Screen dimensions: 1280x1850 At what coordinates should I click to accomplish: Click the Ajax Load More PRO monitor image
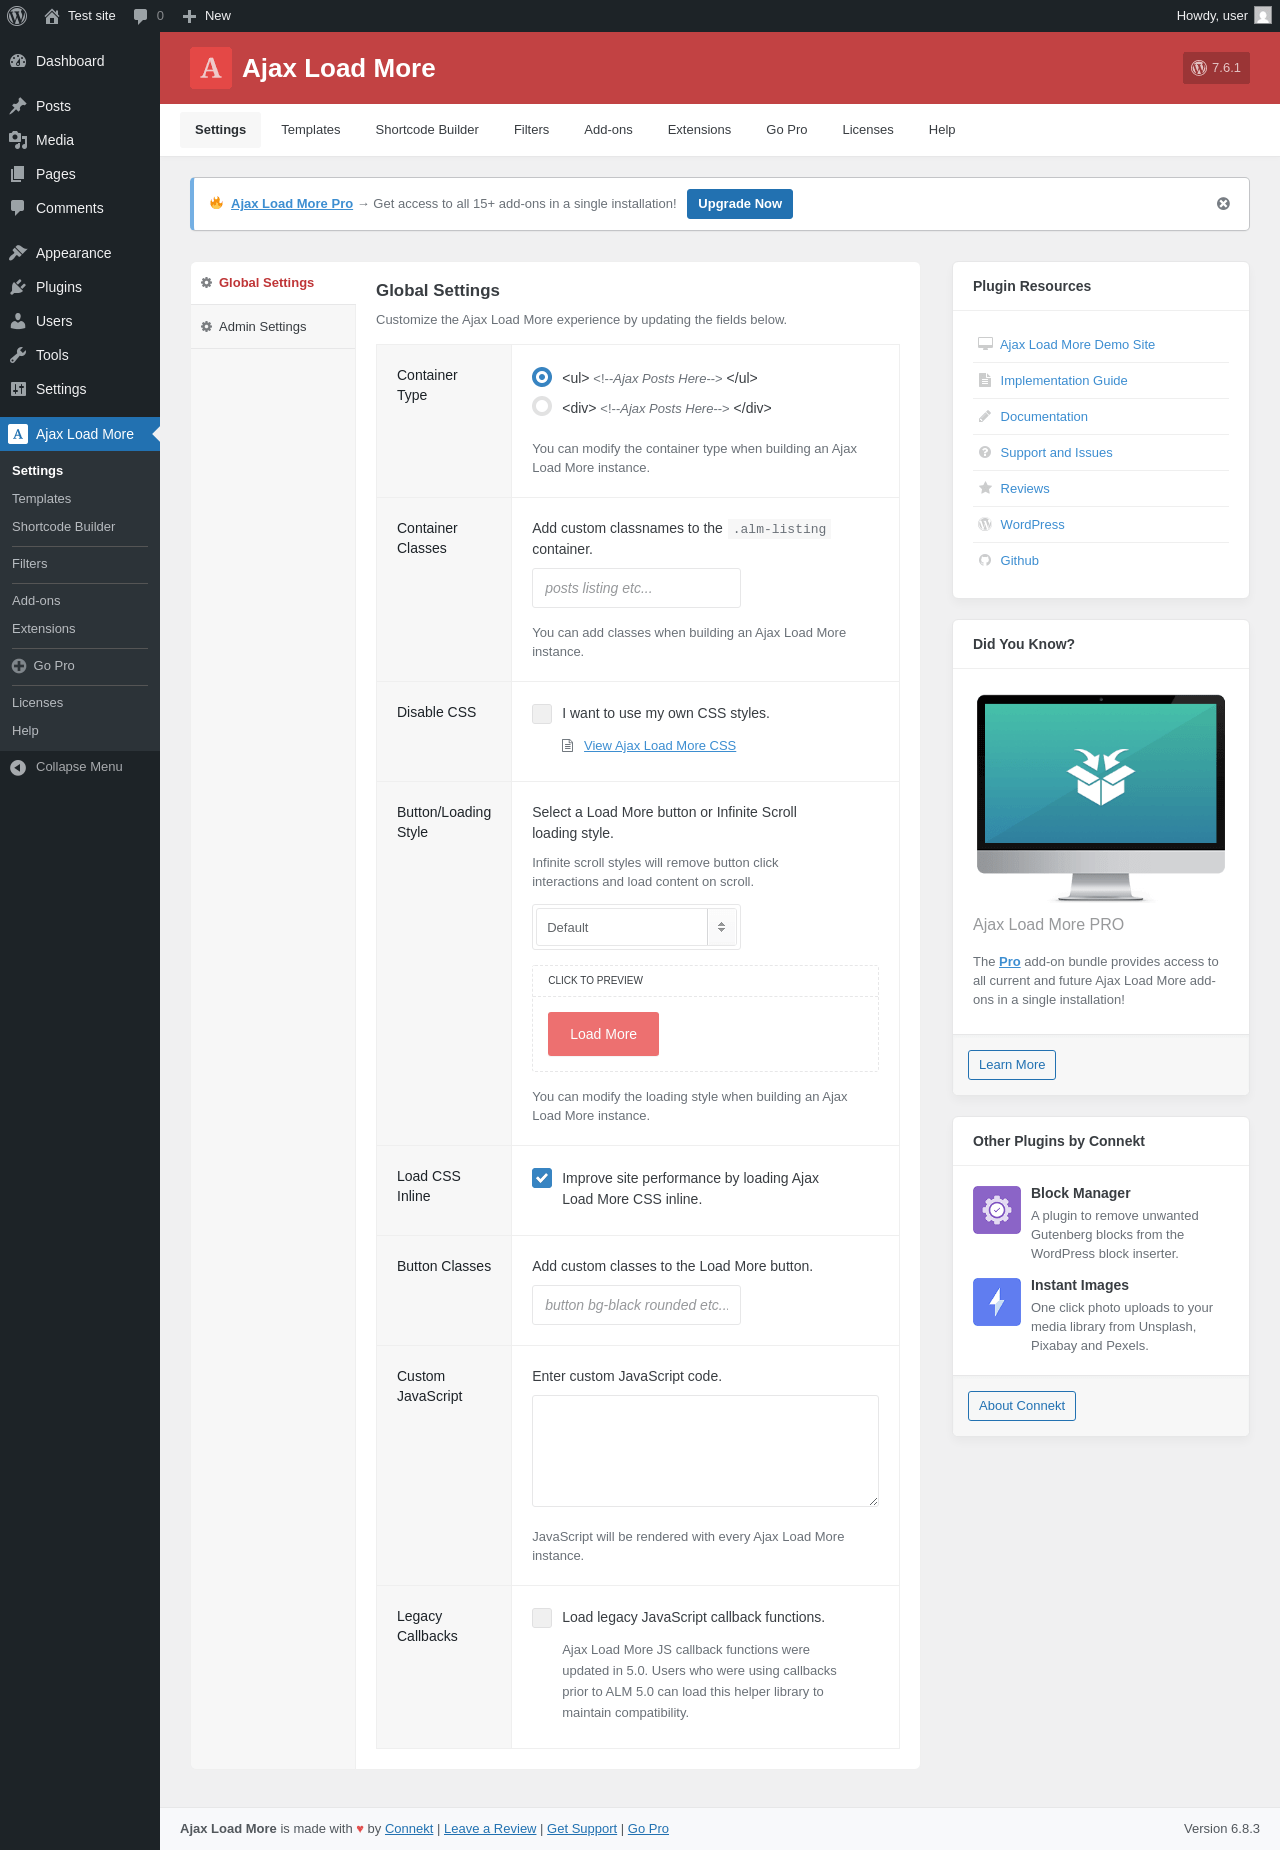(1101, 797)
